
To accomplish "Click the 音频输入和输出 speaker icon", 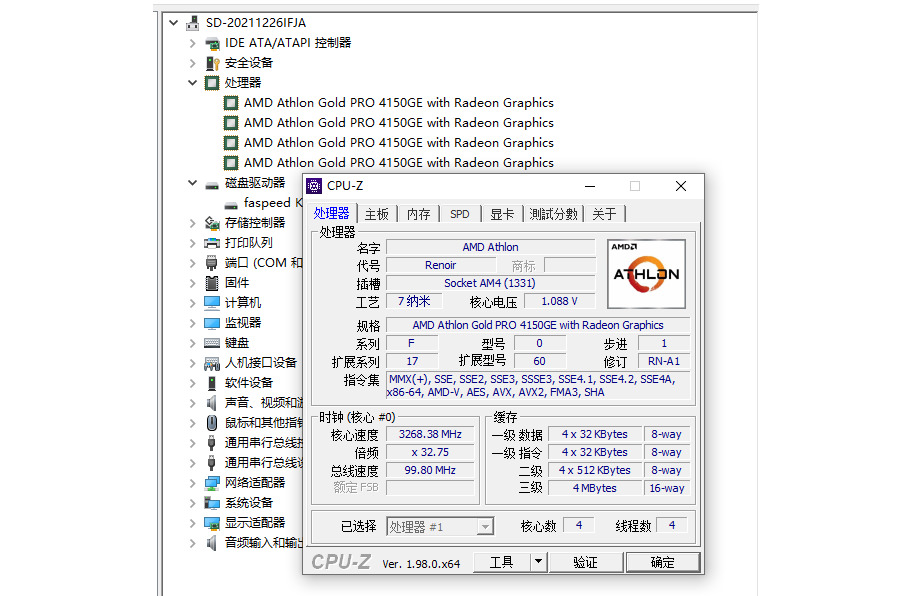I will pos(212,543).
